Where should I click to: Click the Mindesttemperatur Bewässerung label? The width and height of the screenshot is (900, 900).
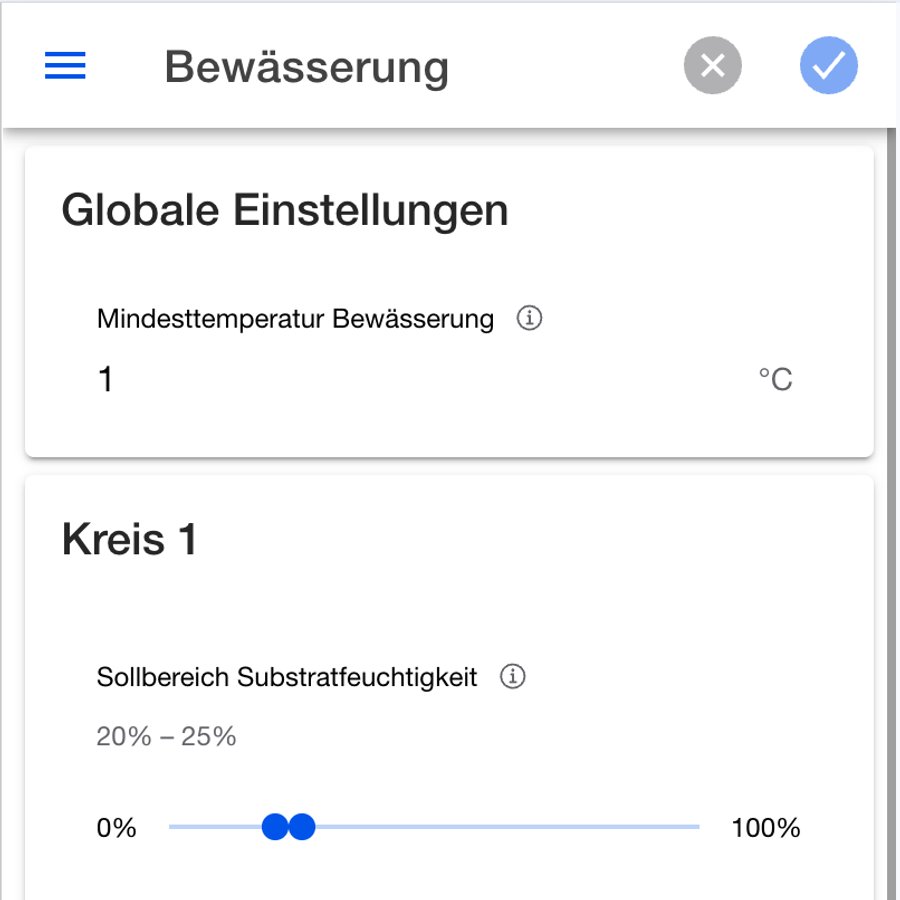[293, 318]
